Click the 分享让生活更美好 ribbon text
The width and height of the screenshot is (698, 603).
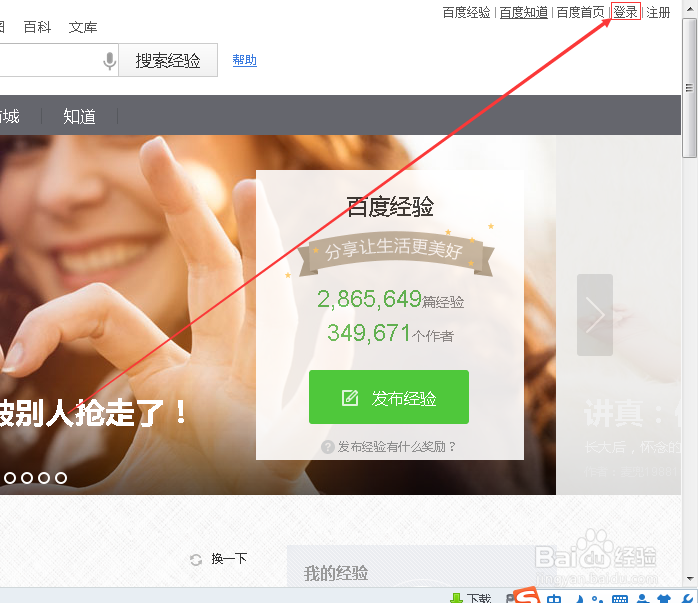394,249
